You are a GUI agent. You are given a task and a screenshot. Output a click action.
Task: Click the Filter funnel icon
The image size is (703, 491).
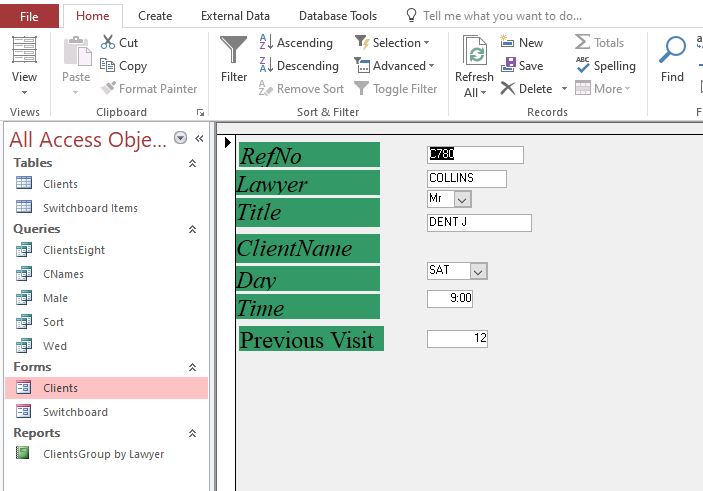[234, 52]
